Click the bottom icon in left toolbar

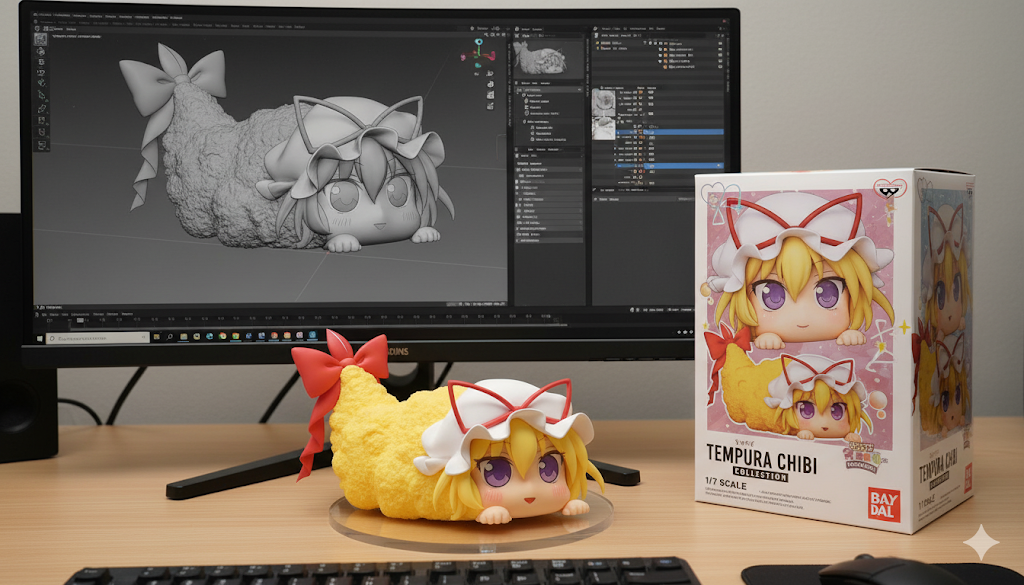(x=41, y=146)
